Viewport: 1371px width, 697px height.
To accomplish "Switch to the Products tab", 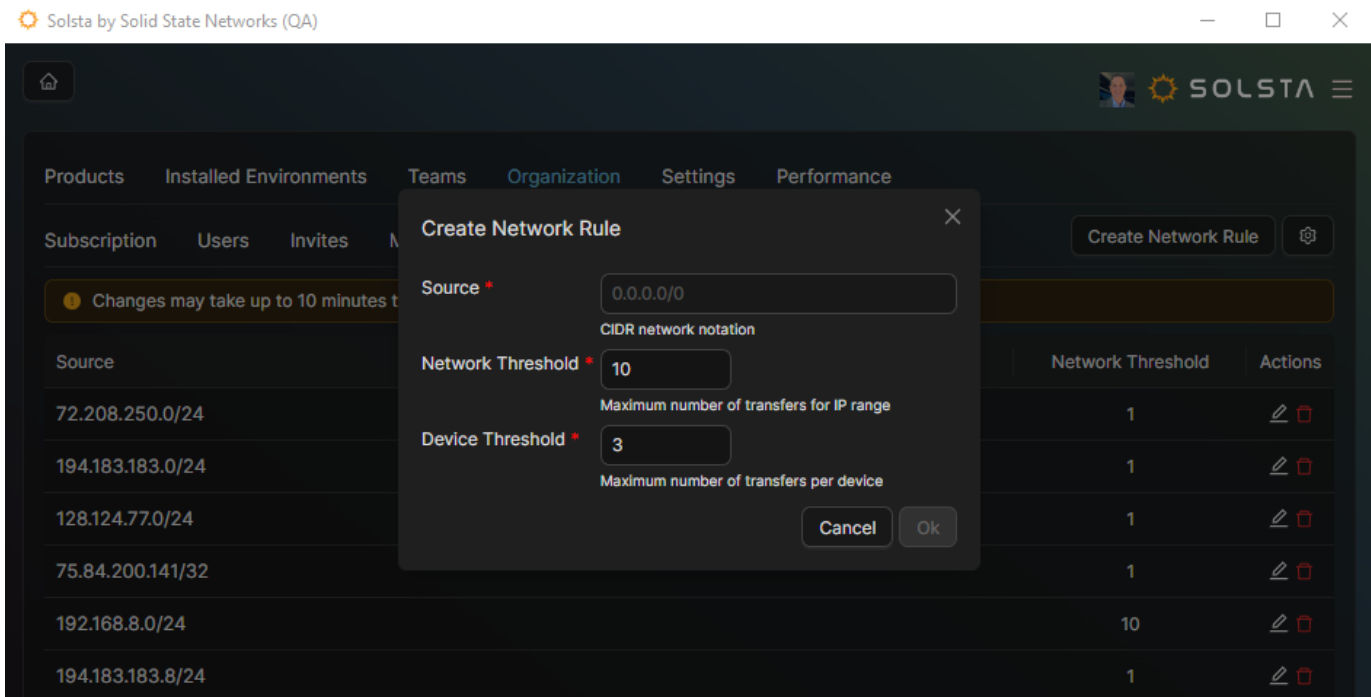I will (84, 177).
